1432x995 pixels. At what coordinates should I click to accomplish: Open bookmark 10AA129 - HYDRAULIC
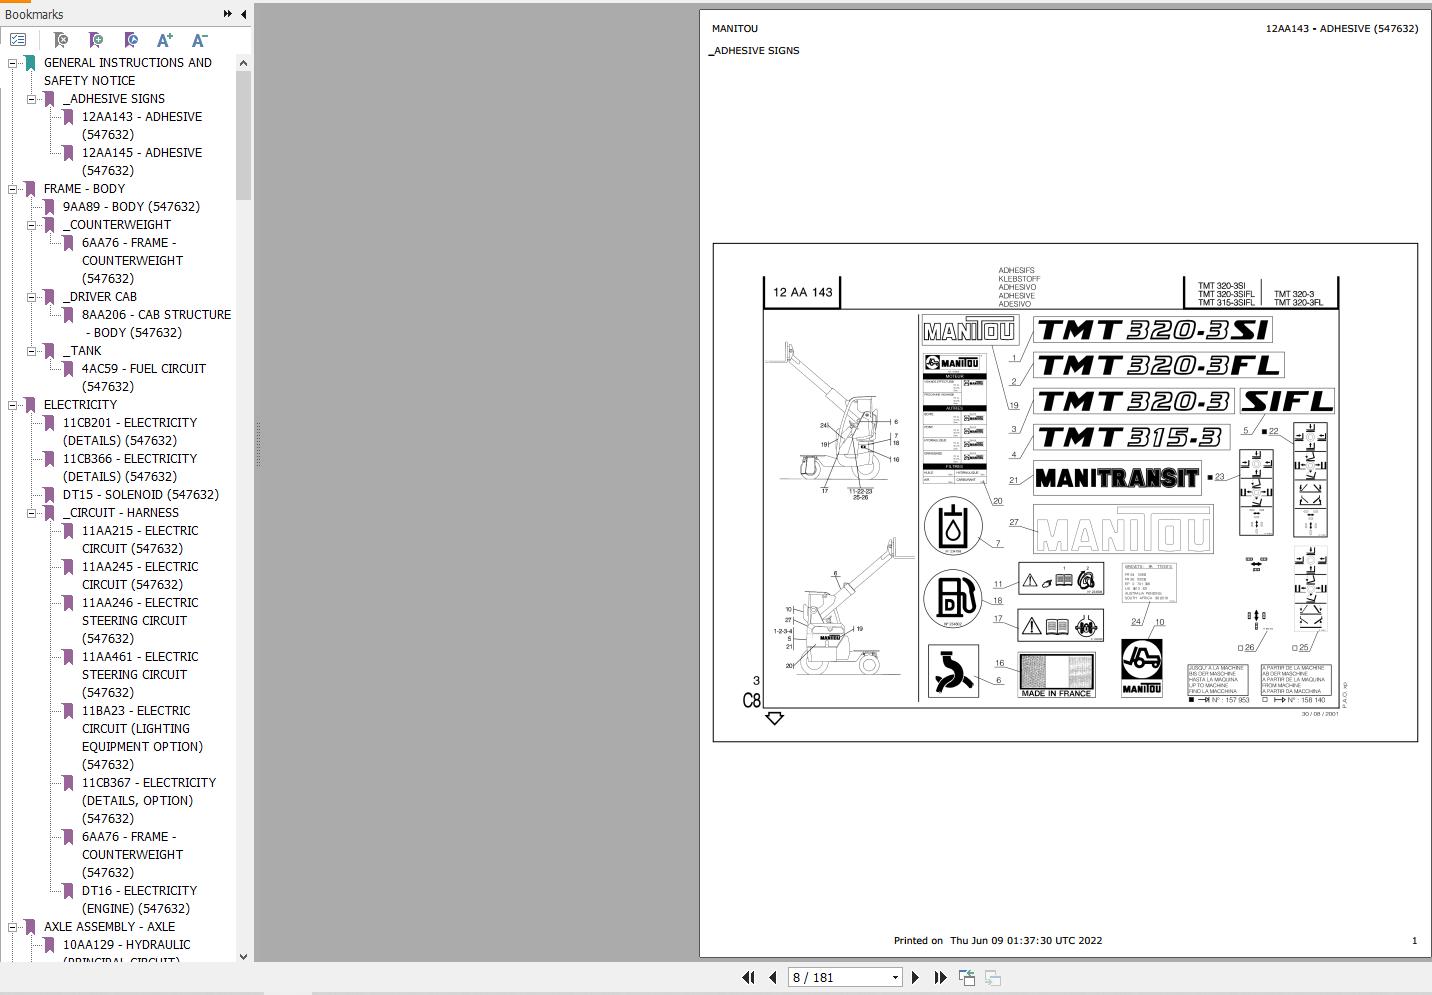pyautogui.click(x=127, y=951)
